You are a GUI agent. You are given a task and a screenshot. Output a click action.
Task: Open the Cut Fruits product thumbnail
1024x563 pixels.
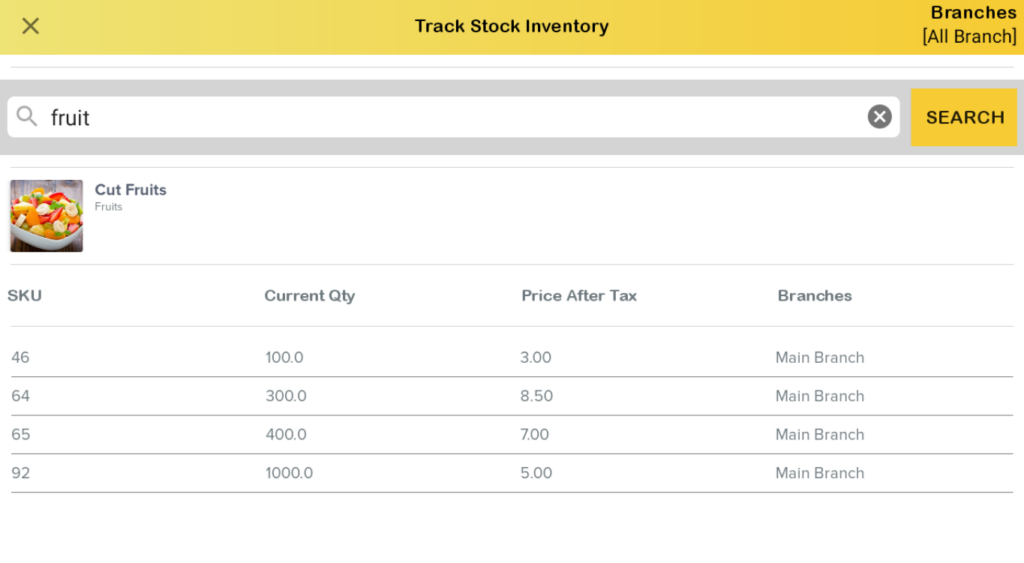click(46, 215)
